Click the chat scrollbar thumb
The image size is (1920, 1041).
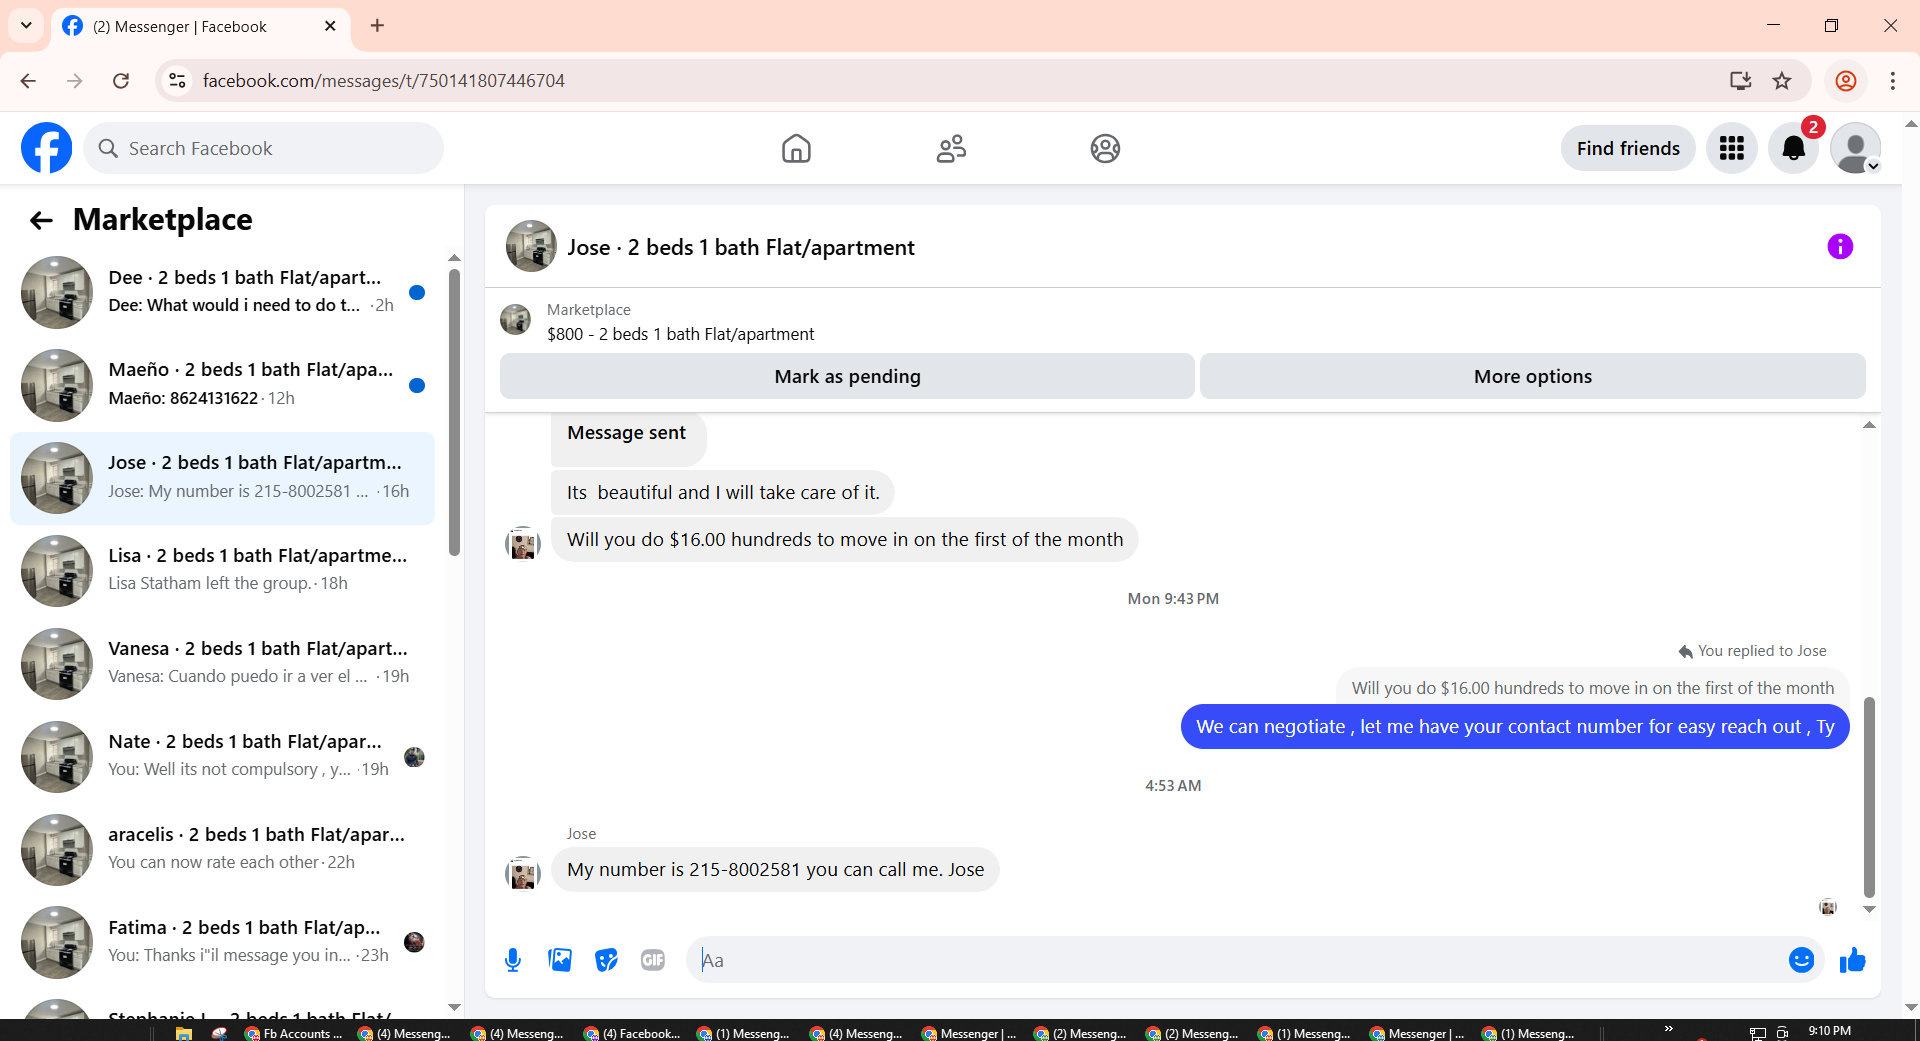(x=1869, y=797)
